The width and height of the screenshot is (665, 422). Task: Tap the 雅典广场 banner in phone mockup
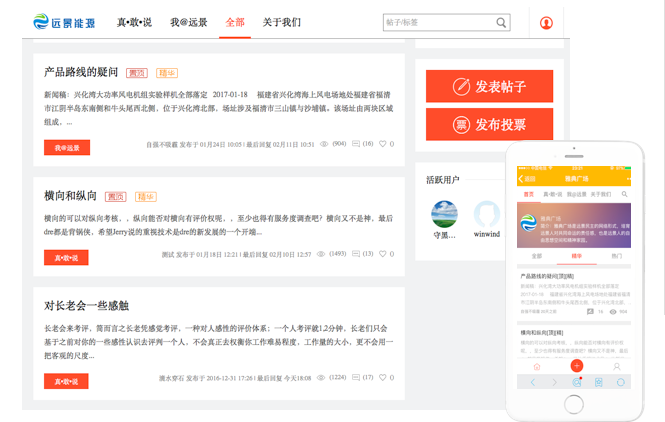point(574,226)
